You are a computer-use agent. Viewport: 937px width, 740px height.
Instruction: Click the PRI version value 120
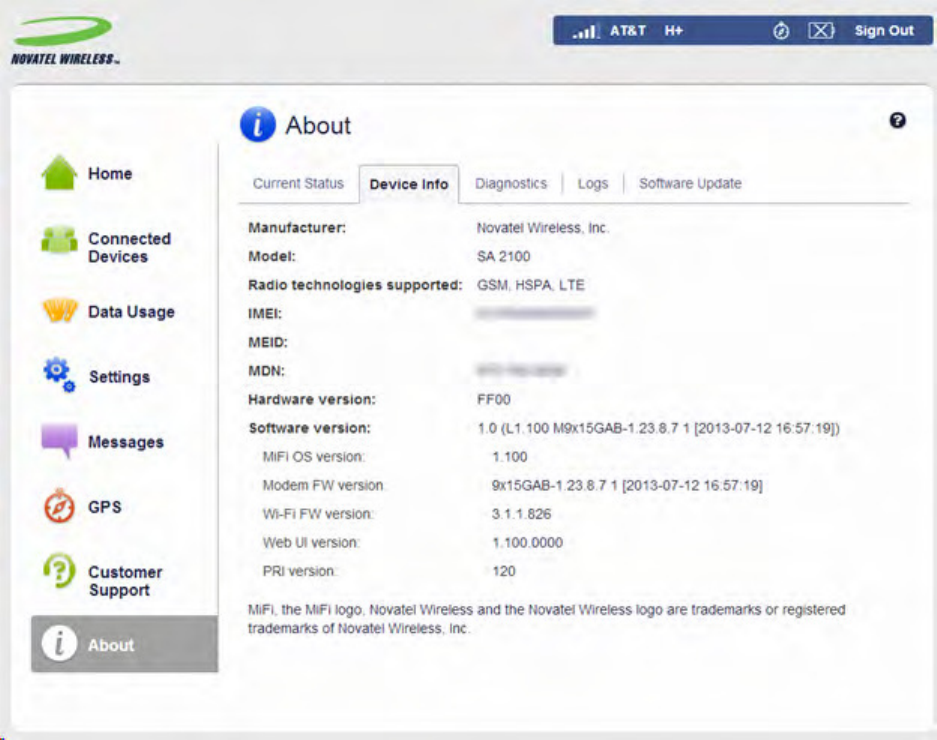tap(504, 571)
